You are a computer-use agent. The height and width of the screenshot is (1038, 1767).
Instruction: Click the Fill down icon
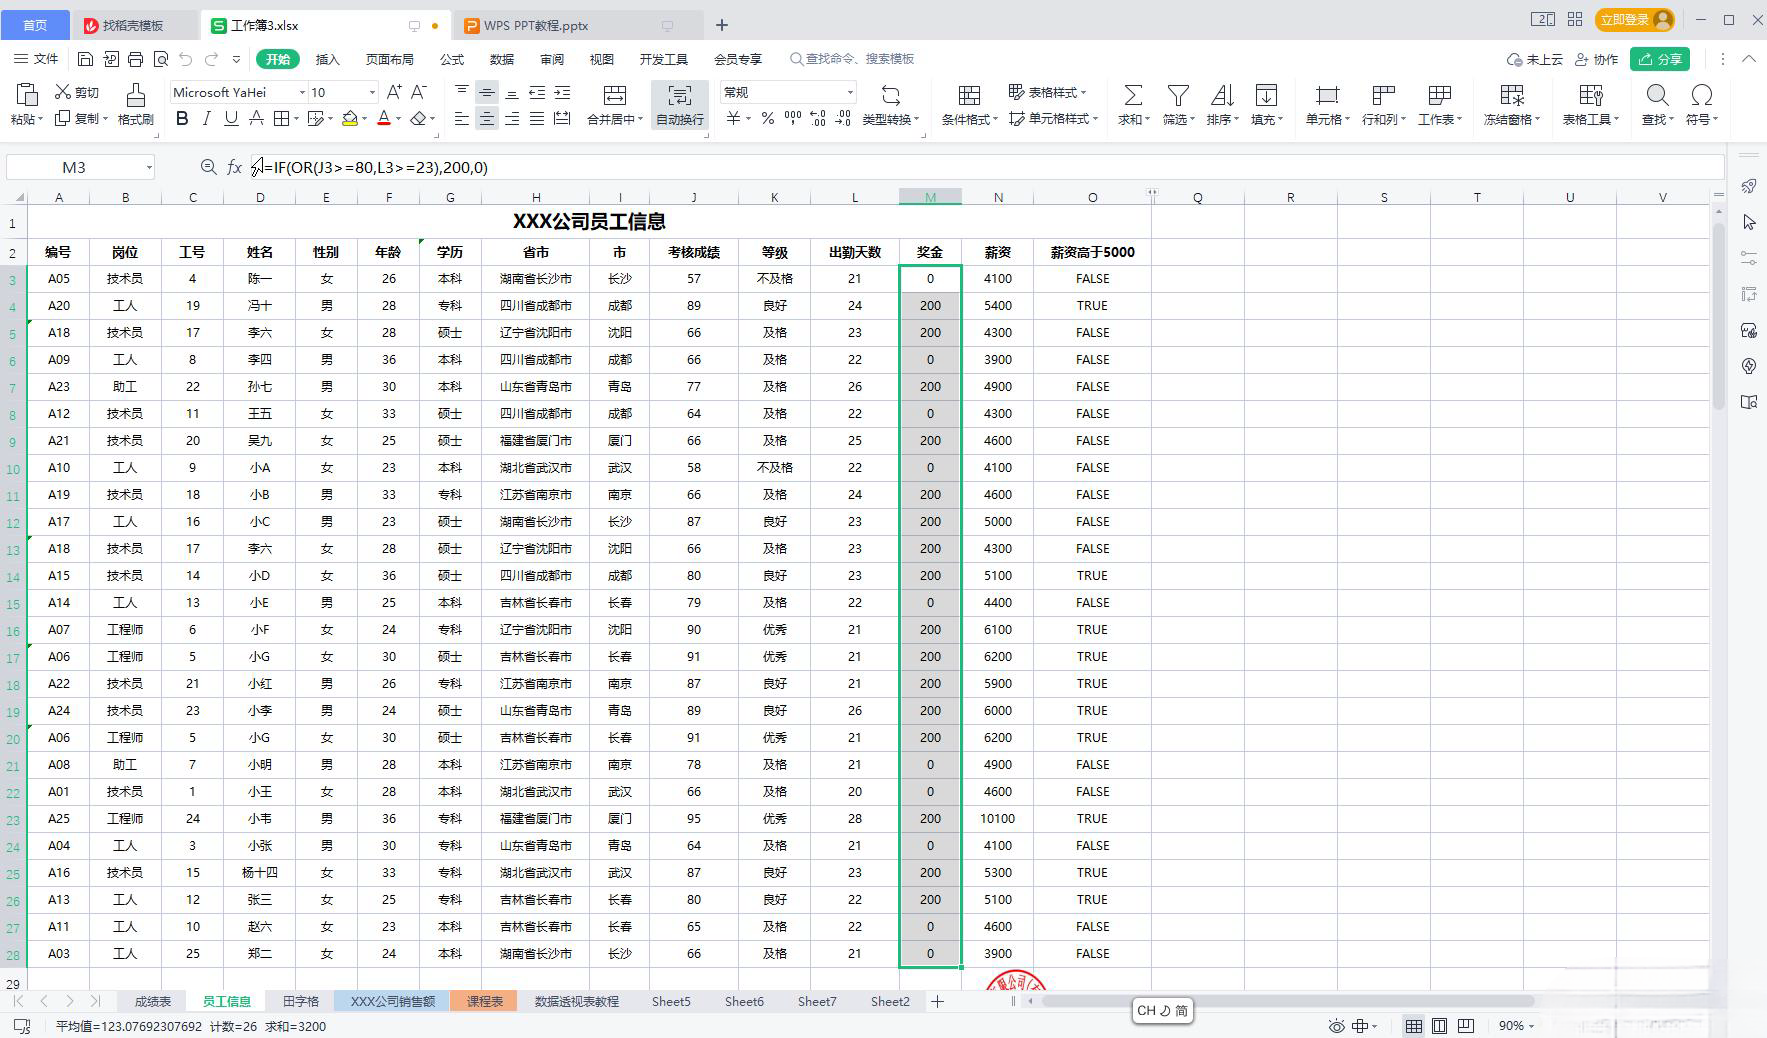click(x=1266, y=95)
